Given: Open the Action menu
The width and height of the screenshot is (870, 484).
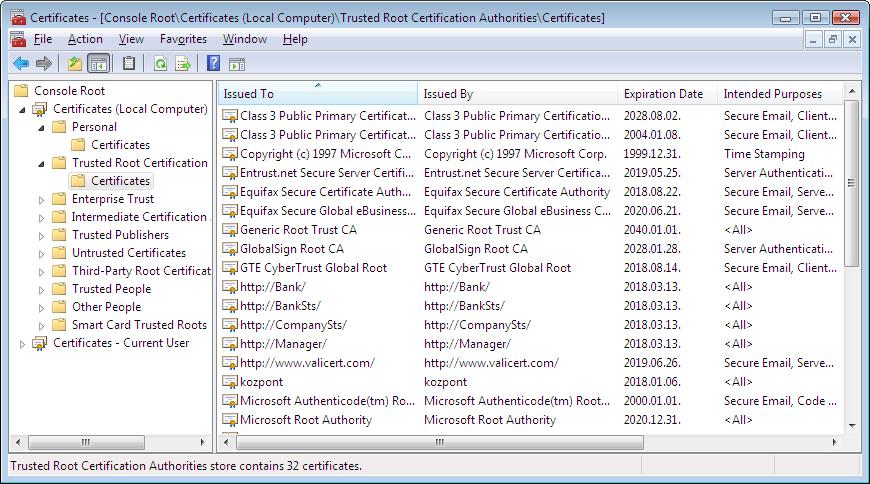Looking at the screenshot, I should [85, 39].
